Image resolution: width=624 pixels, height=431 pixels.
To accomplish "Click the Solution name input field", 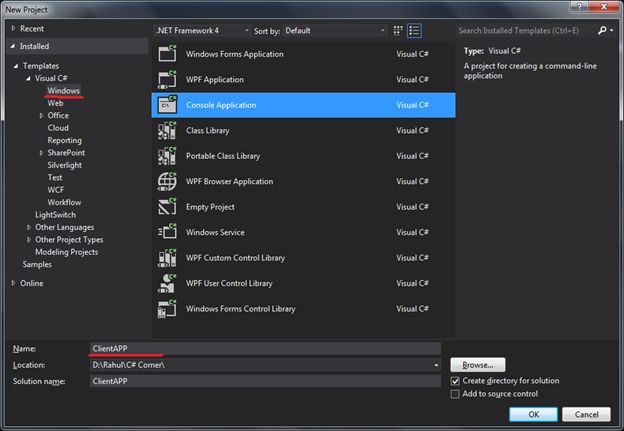I will coord(265,381).
